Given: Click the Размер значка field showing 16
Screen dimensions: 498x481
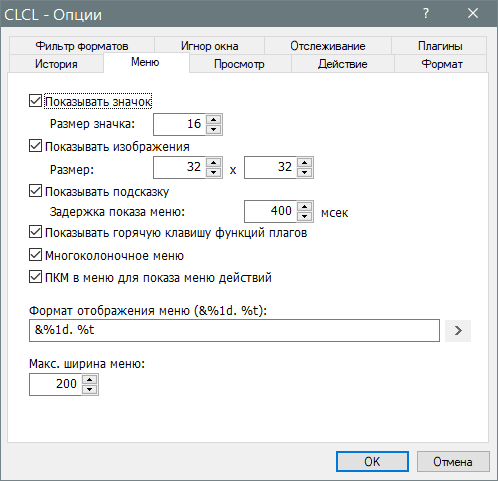Looking at the screenshot, I should [x=179, y=124].
